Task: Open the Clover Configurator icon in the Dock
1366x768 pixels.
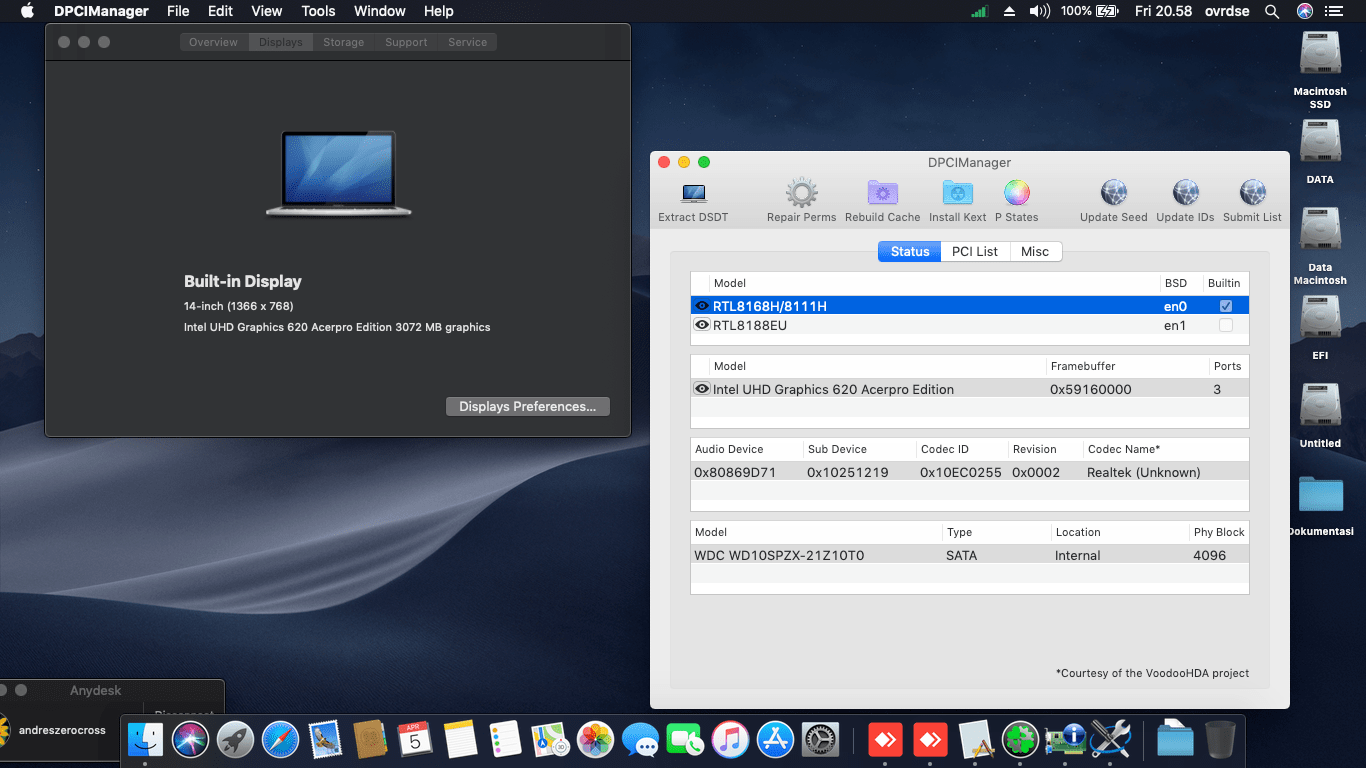Action: (1020, 740)
